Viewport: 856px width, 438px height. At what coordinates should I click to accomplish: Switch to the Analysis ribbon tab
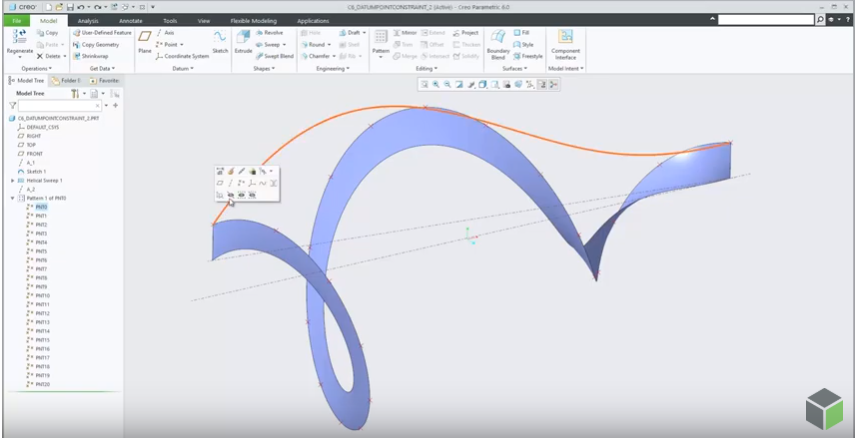click(88, 20)
